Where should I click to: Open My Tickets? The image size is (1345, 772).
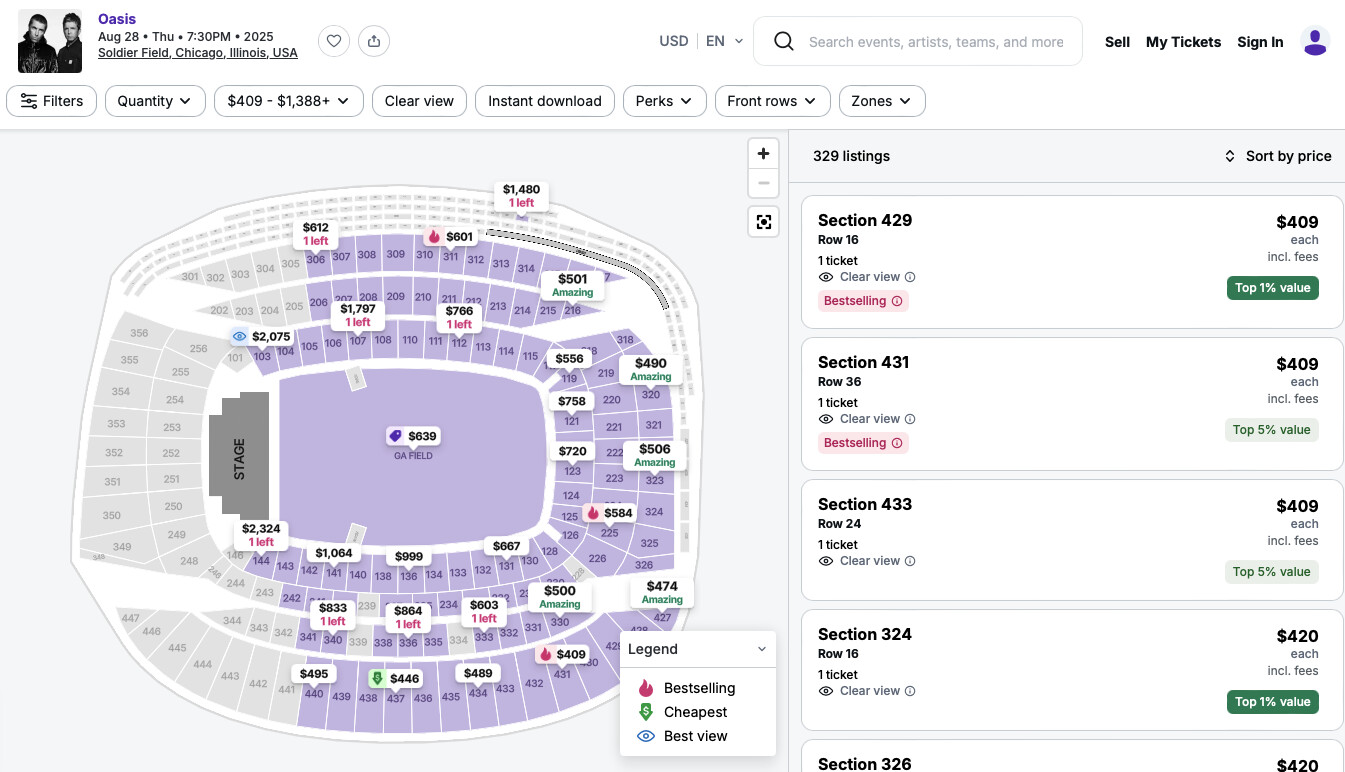[x=1183, y=42]
